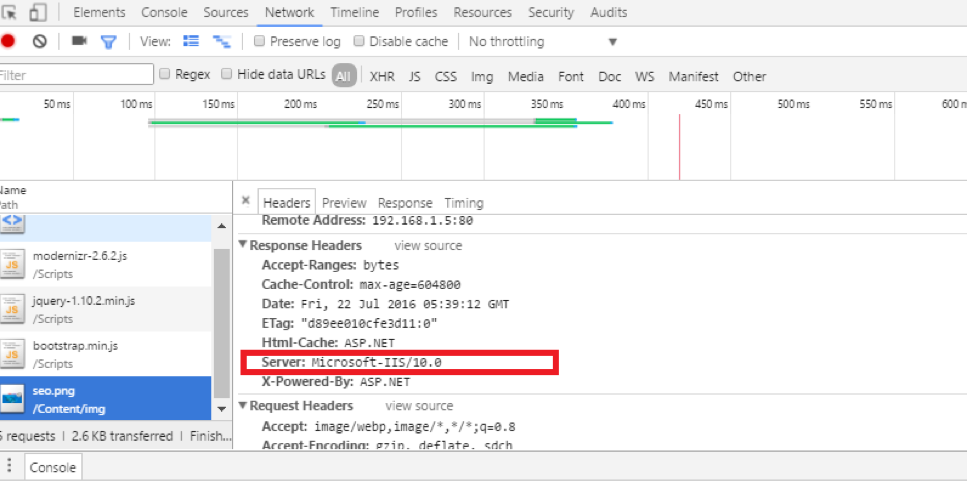This screenshot has width=967, height=482.
Task: Click the record network log button
Action: click(8, 42)
